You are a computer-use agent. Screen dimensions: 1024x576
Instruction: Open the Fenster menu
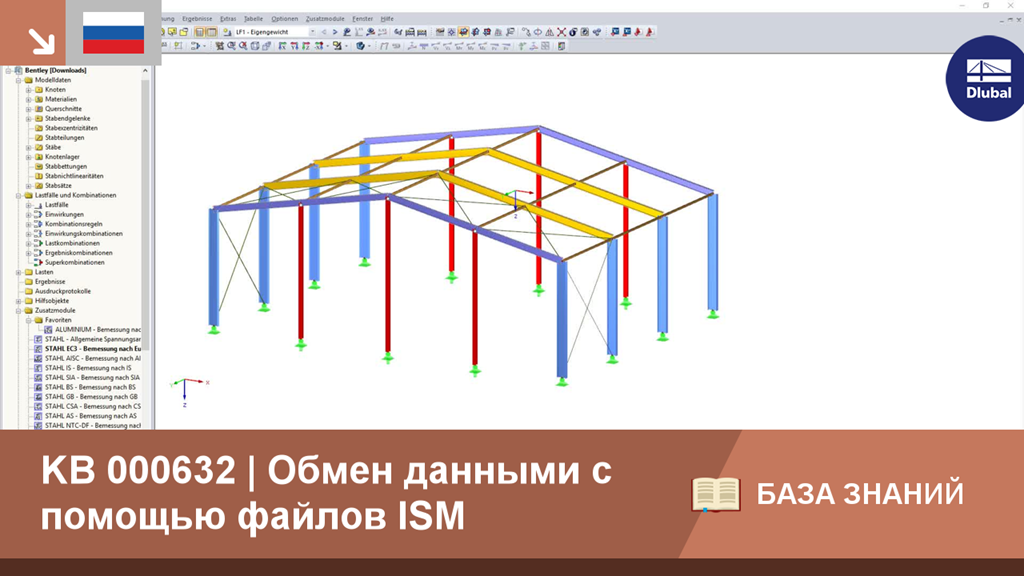pos(362,19)
